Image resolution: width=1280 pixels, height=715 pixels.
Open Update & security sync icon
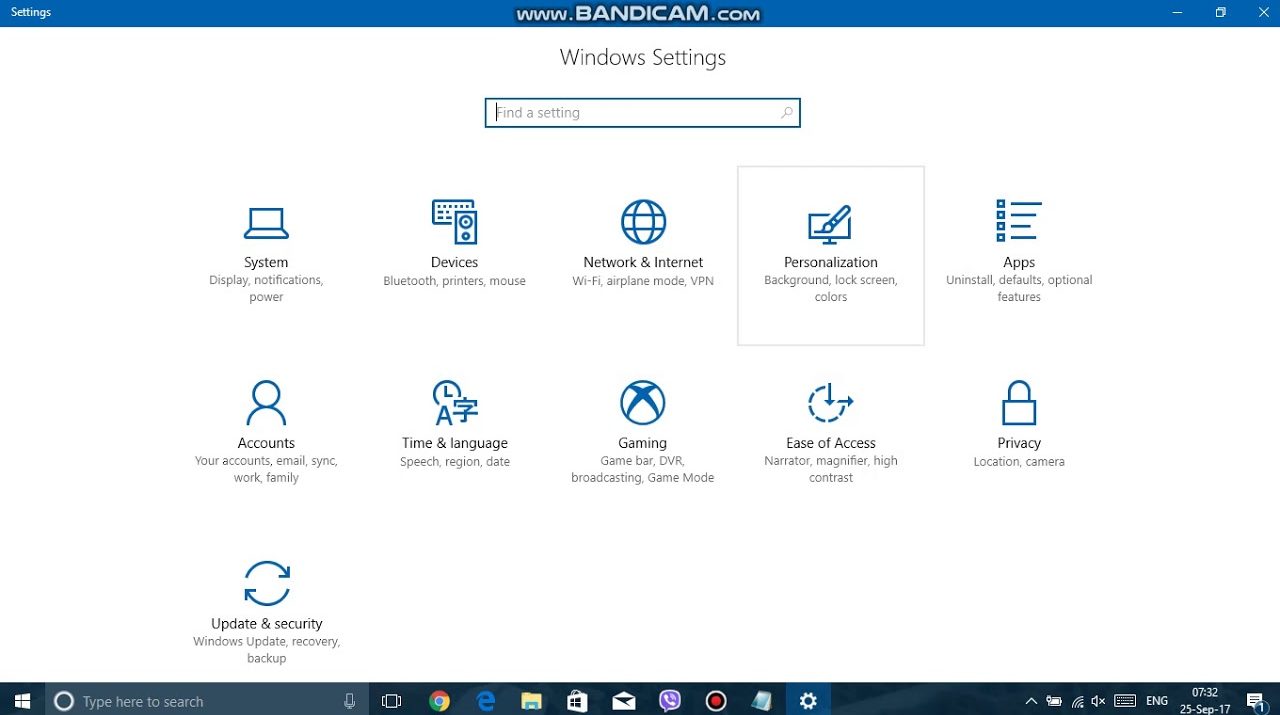point(267,583)
